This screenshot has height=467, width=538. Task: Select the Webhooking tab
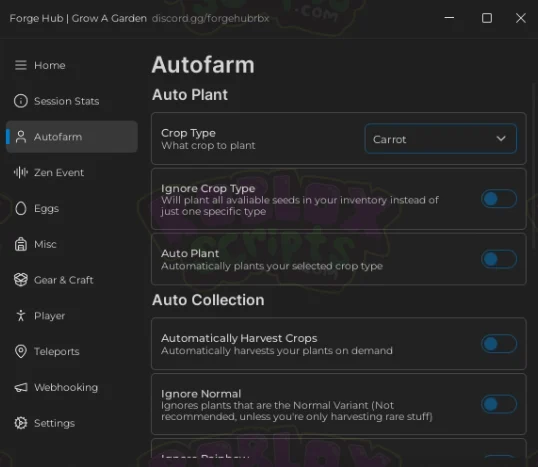[72, 387]
